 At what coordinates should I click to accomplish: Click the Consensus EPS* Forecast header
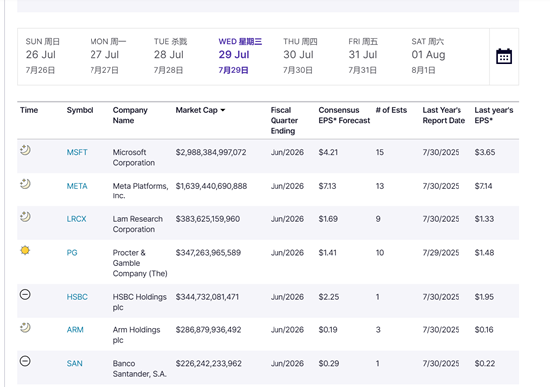point(344,115)
